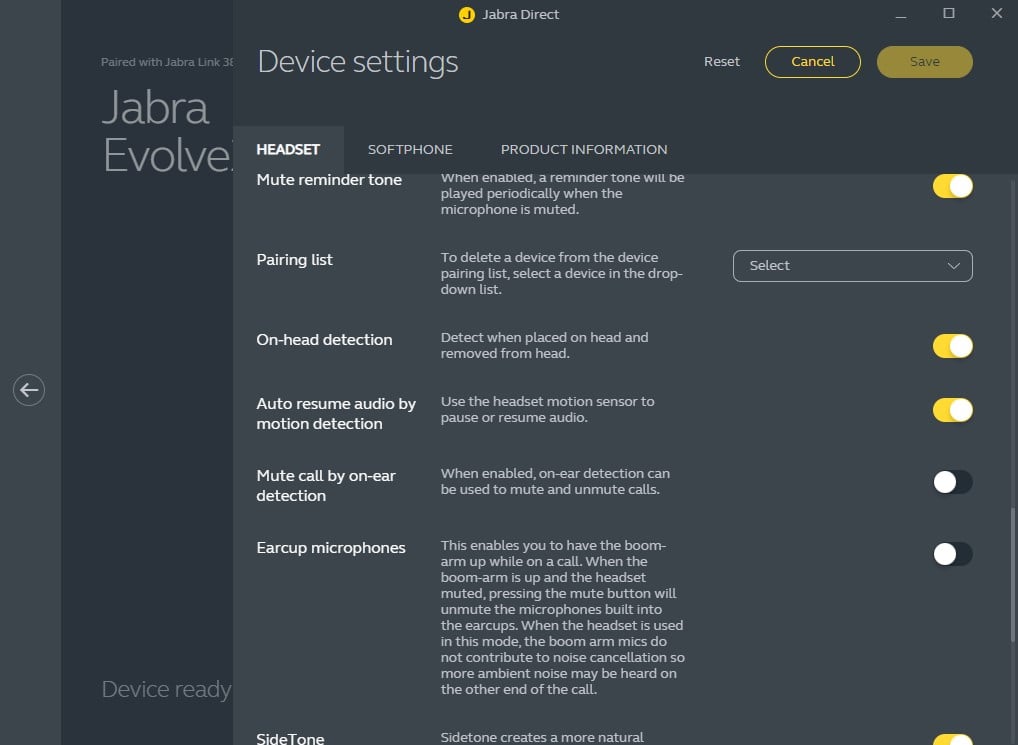Disable Auto resume audio by motion detection

coord(952,410)
